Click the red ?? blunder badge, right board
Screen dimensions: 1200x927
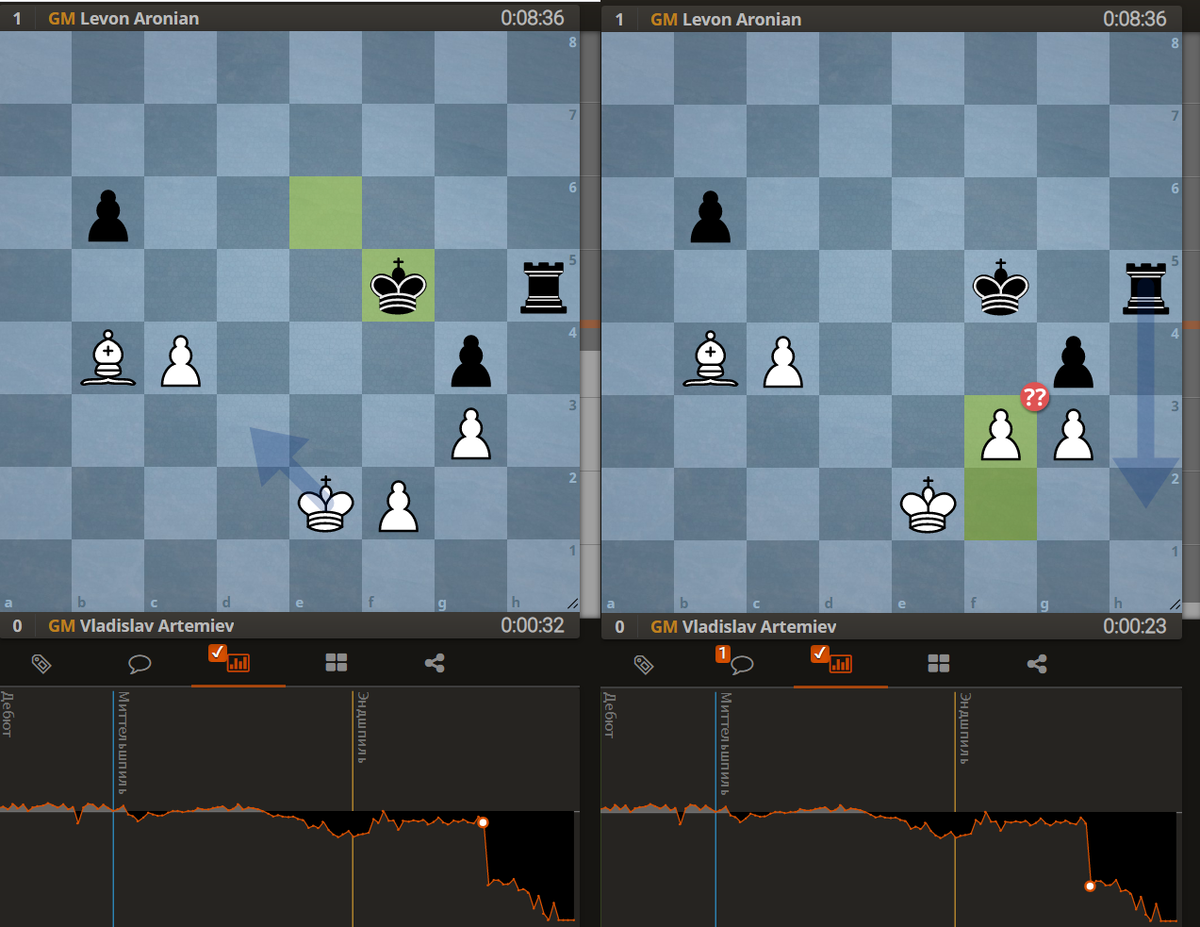(1034, 396)
